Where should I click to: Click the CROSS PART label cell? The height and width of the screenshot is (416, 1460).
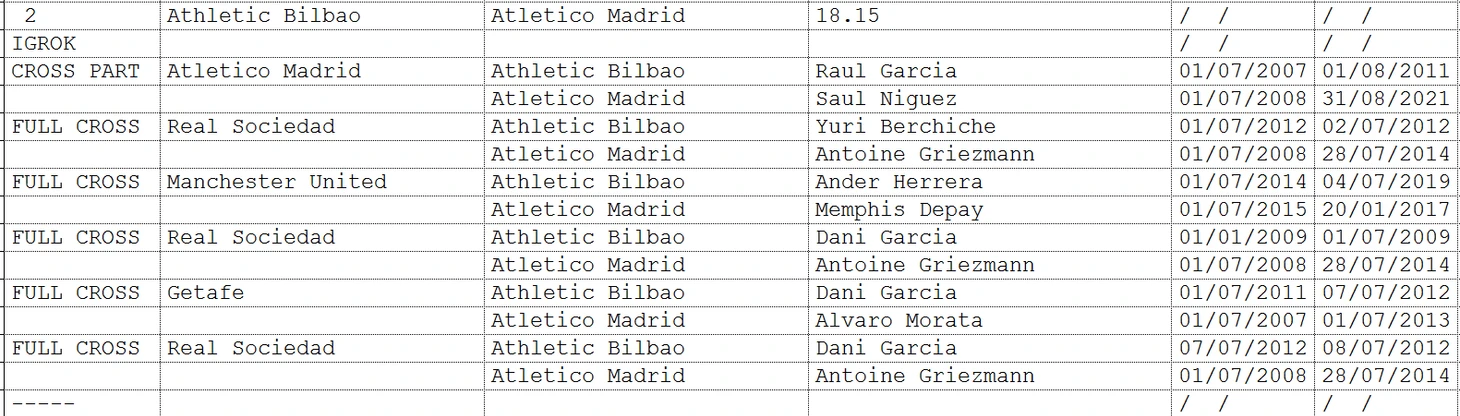(x=83, y=71)
